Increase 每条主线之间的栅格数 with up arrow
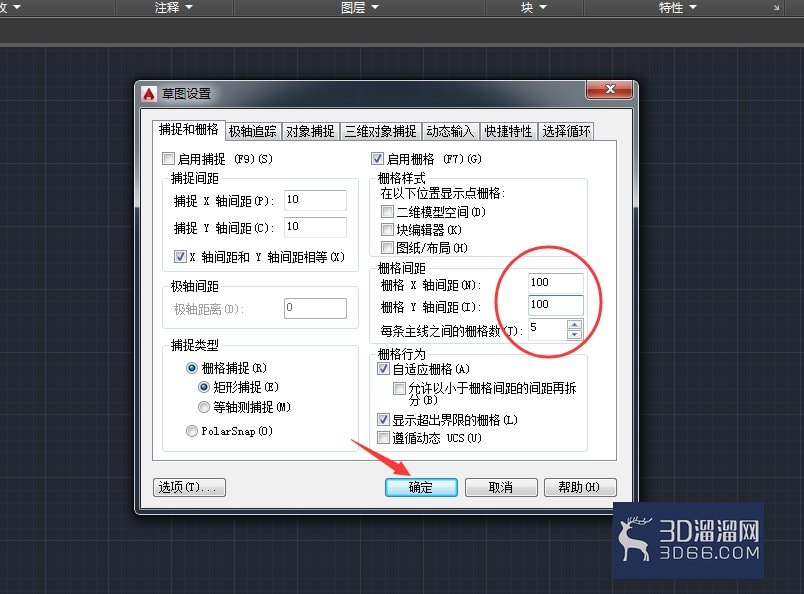The image size is (804, 594). [x=575, y=325]
